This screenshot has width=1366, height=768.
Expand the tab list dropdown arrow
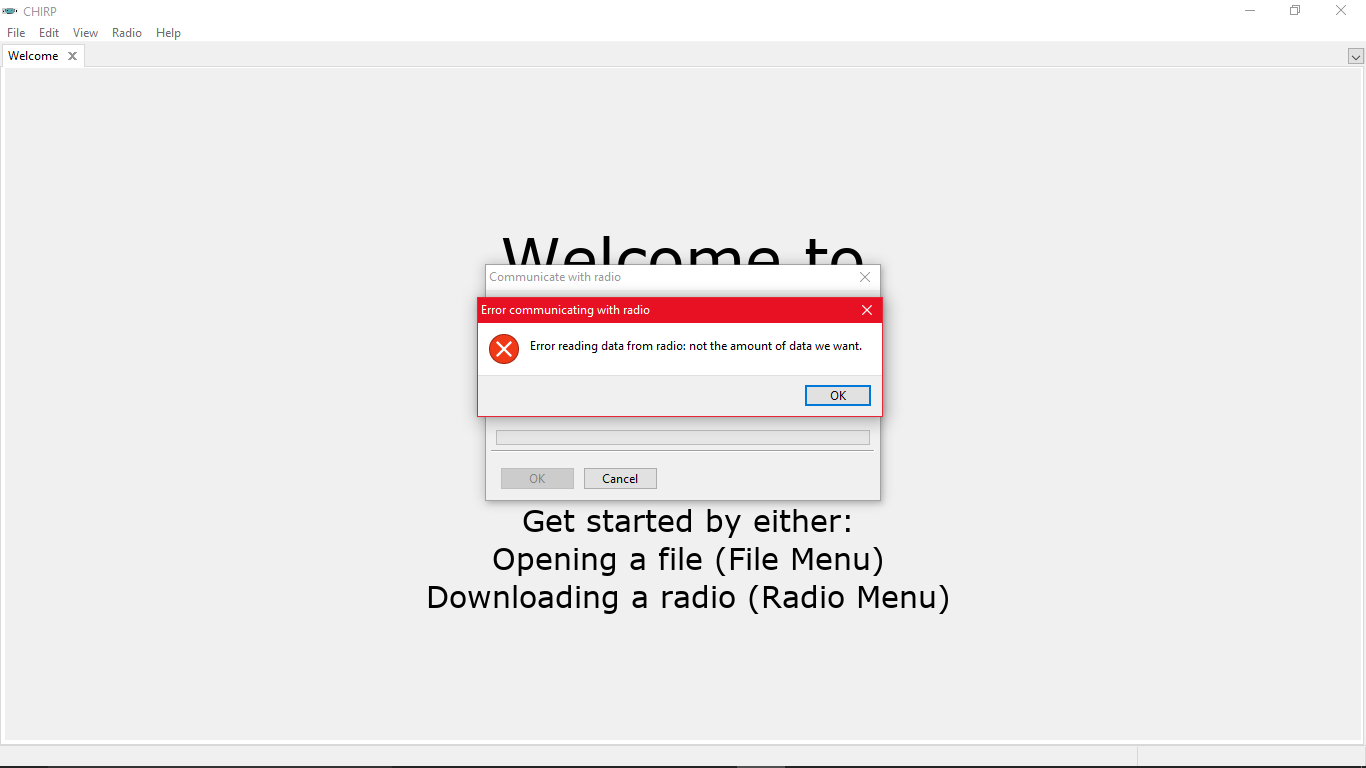pos(1355,57)
